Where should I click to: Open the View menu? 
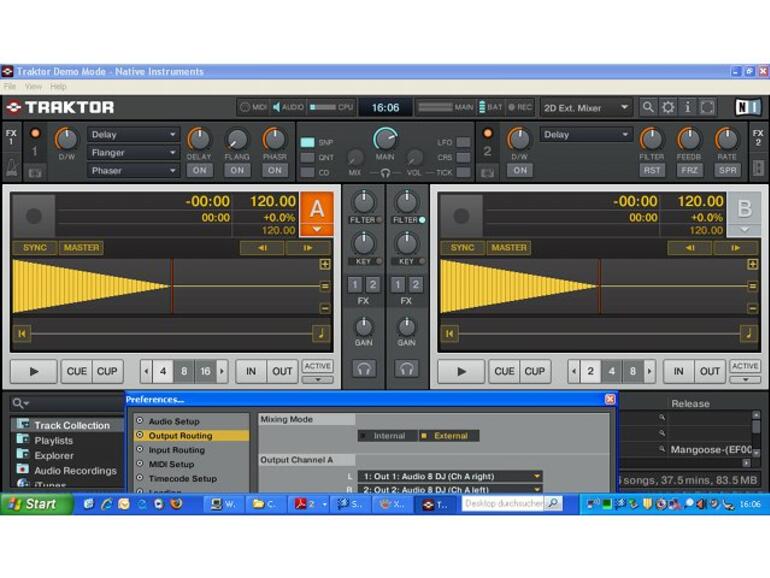31,86
